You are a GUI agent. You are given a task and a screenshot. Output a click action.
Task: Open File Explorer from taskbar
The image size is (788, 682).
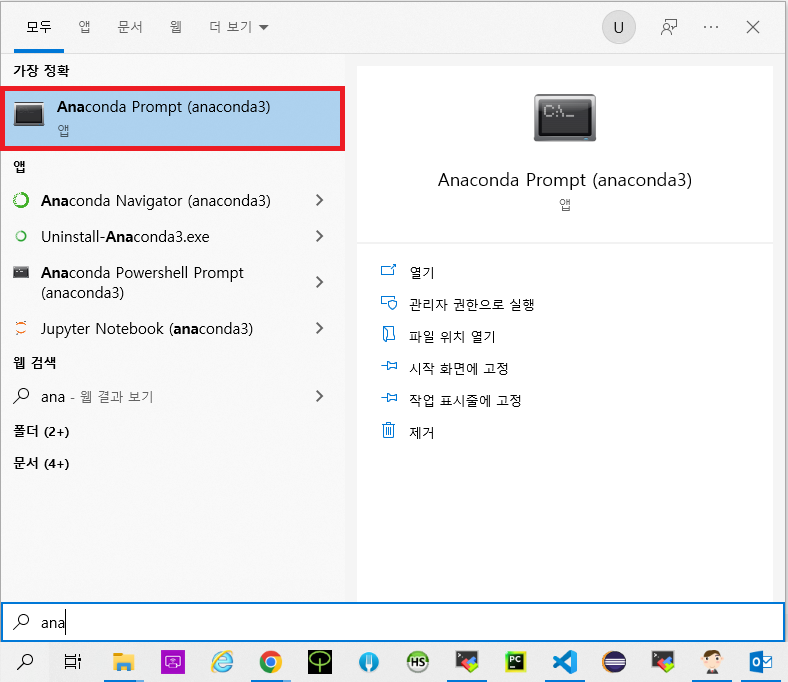point(123,662)
